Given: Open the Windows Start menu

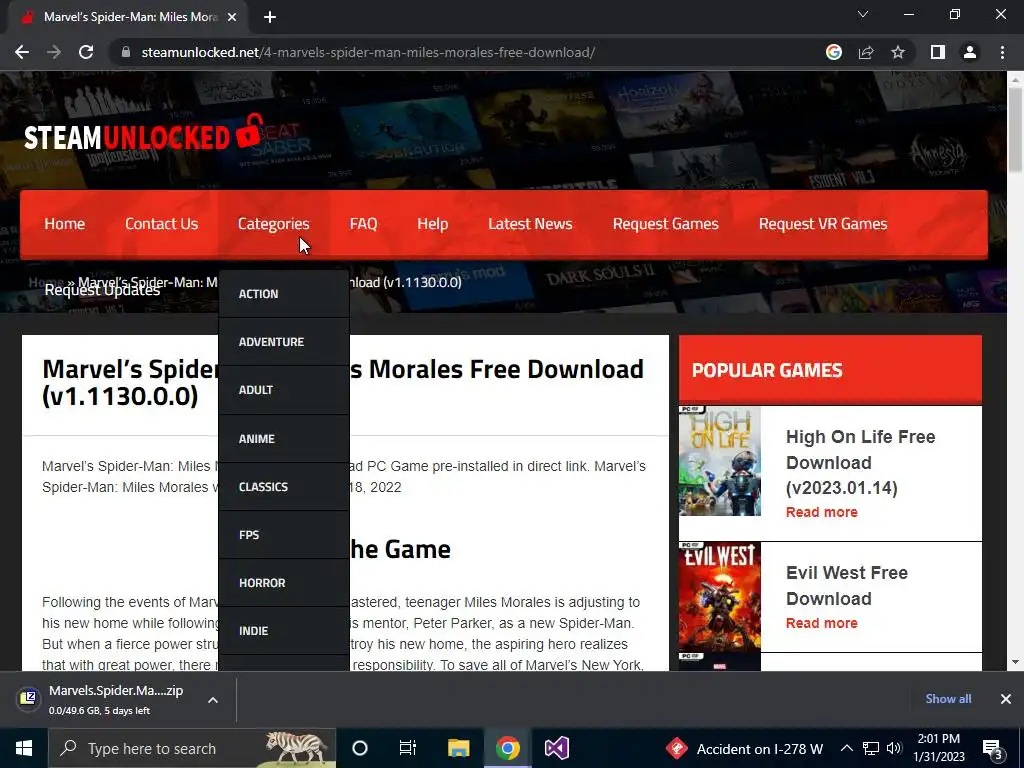Looking at the screenshot, I should (x=24, y=748).
